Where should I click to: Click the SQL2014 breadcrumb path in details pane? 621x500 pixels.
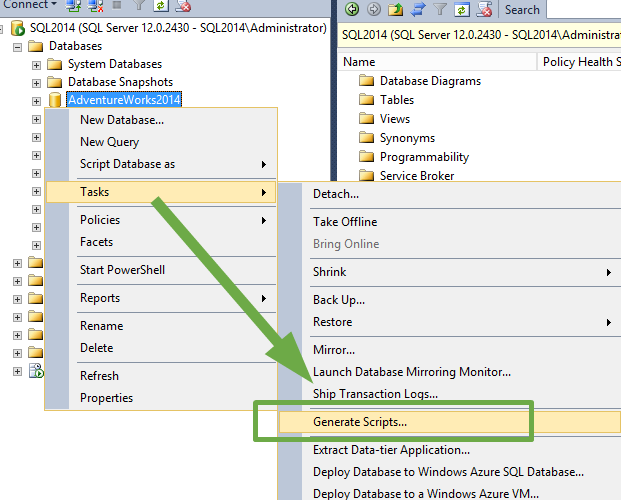coord(481,35)
